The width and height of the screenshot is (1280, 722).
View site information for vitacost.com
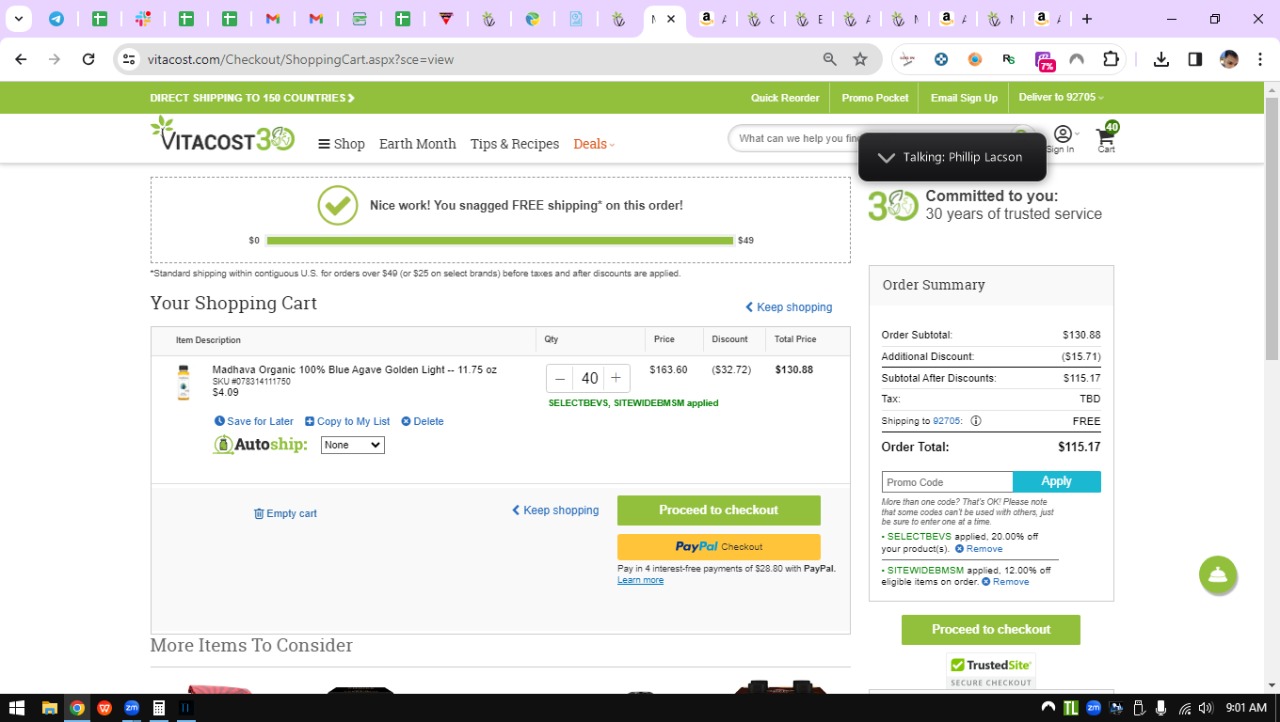coord(128,59)
